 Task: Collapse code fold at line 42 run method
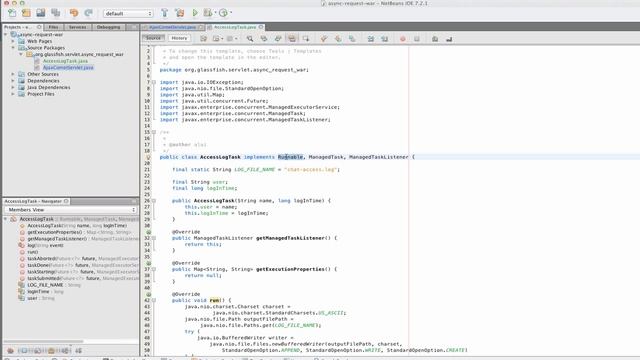[154, 300]
